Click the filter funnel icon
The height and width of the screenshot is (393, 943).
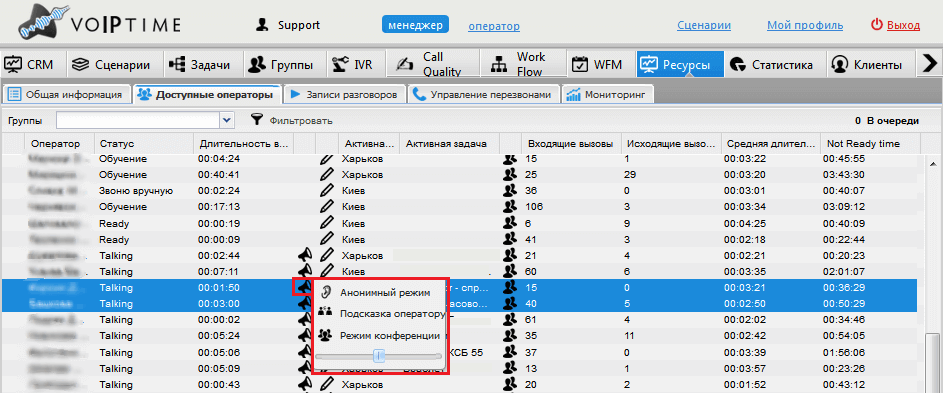(257, 120)
